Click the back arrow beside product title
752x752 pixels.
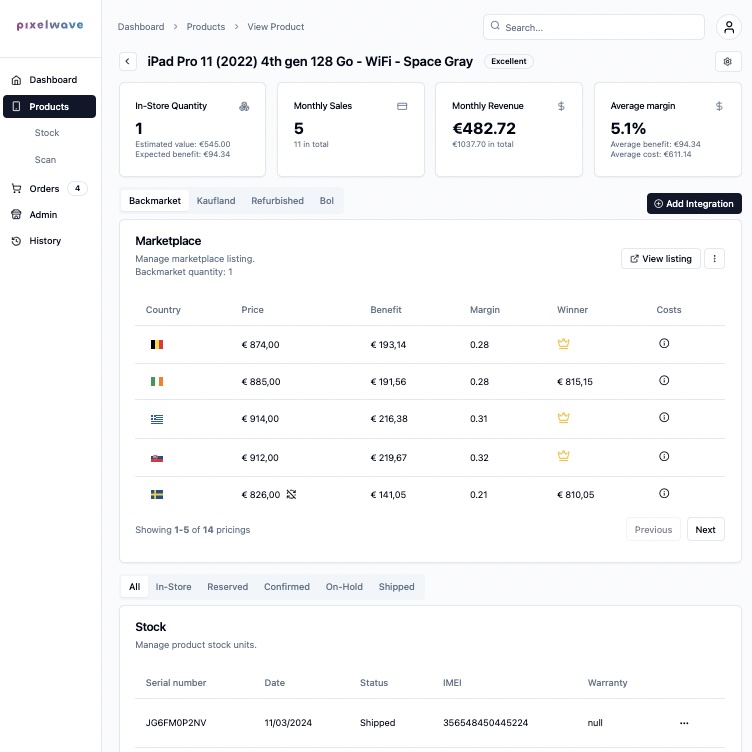[x=128, y=61]
